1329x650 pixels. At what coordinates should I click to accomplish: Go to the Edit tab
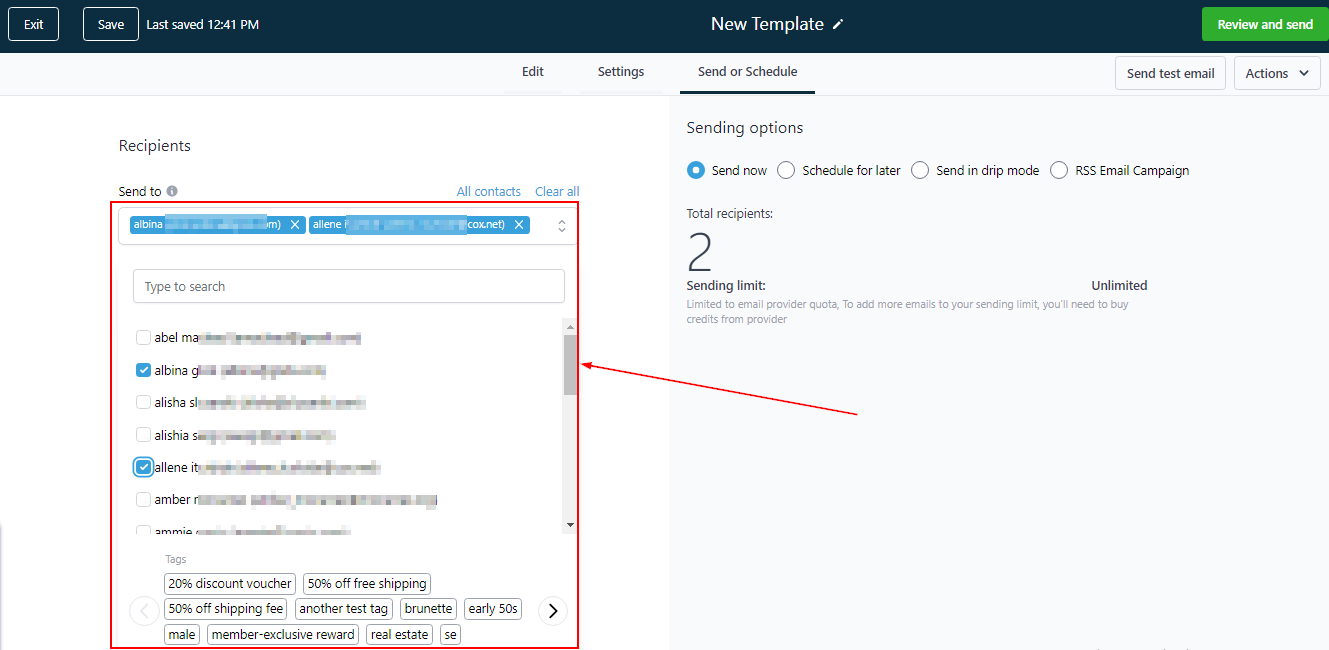click(533, 72)
